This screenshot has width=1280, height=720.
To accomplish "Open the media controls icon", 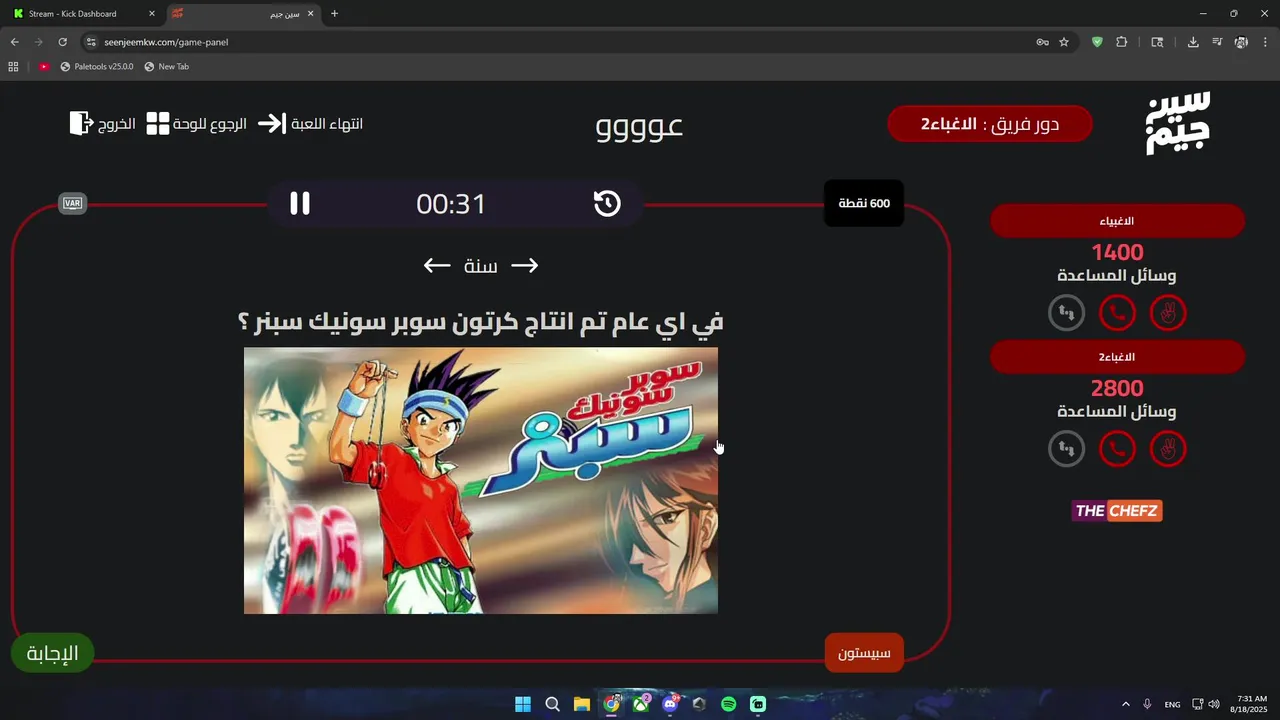I will pos(1217,42).
